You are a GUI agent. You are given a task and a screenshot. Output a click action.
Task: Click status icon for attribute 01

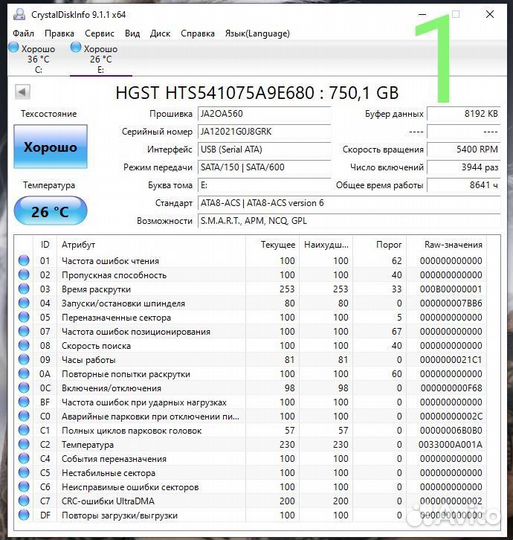pos(24,261)
